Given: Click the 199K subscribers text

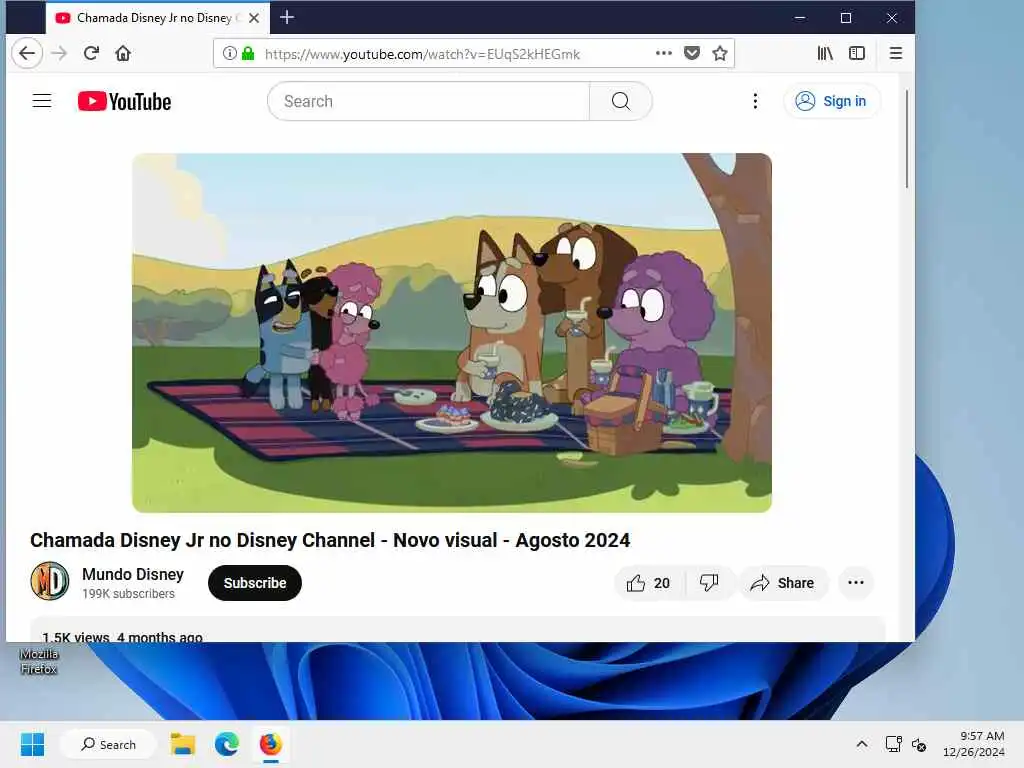Looking at the screenshot, I should pos(129,594).
